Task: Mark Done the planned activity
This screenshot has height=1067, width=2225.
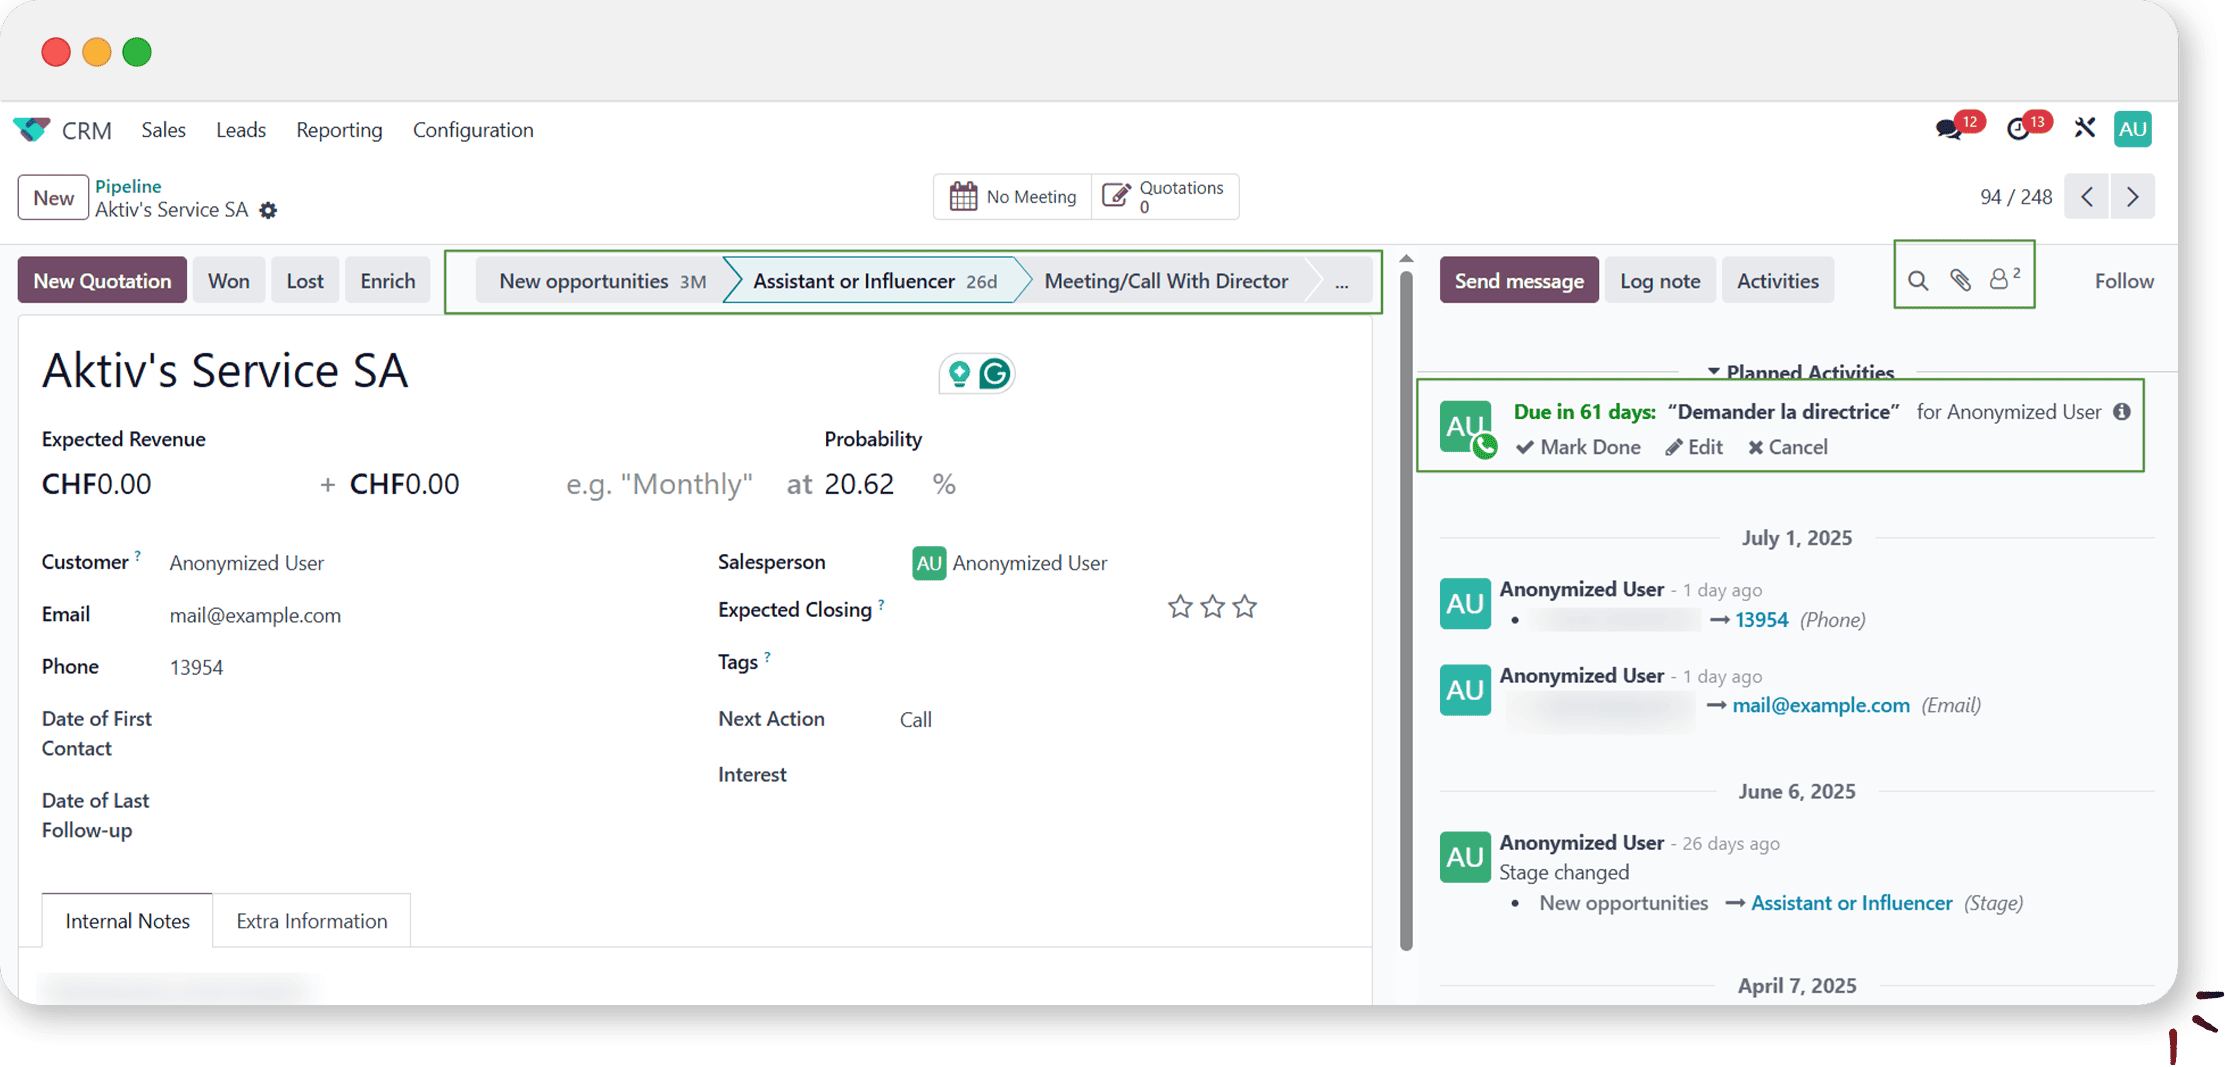Action: pos(1578,447)
